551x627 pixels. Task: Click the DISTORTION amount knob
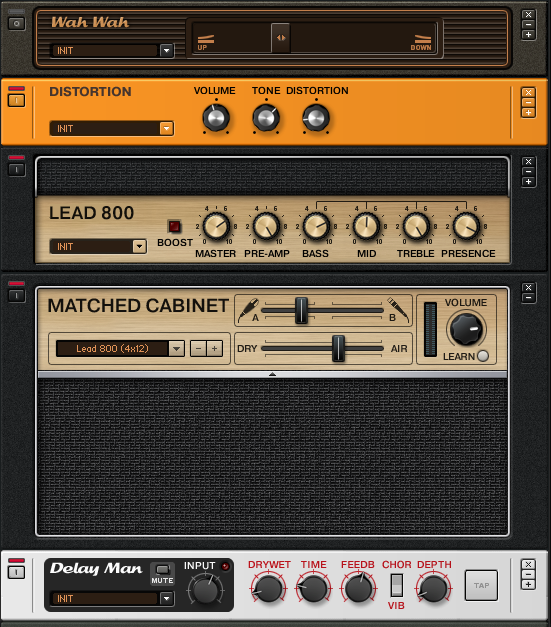316,118
